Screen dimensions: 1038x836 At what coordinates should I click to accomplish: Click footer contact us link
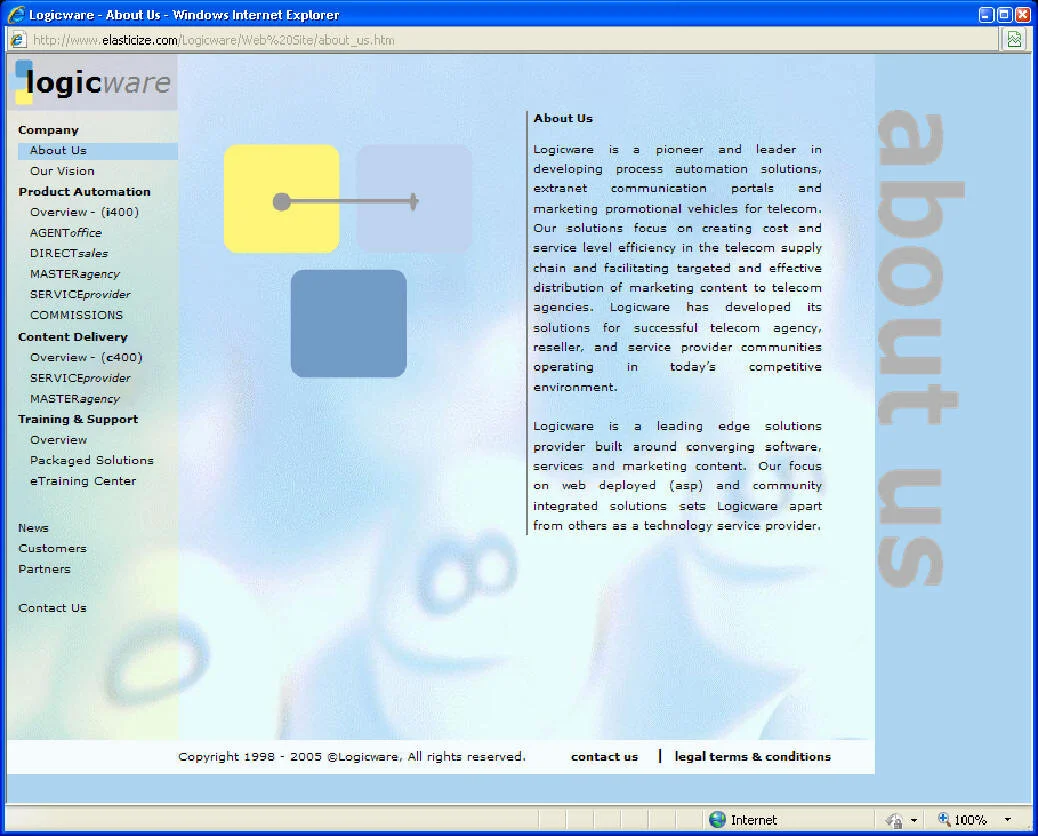[604, 756]
